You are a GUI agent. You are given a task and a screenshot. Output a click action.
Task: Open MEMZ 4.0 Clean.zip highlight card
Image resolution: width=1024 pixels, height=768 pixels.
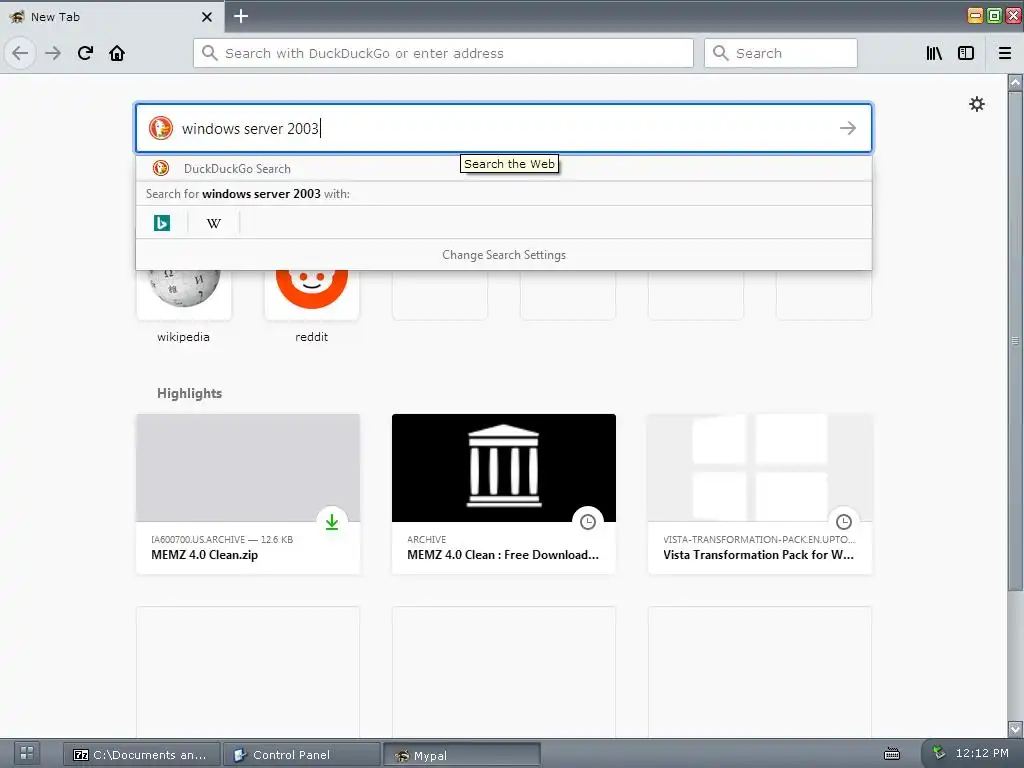point(248,494)
